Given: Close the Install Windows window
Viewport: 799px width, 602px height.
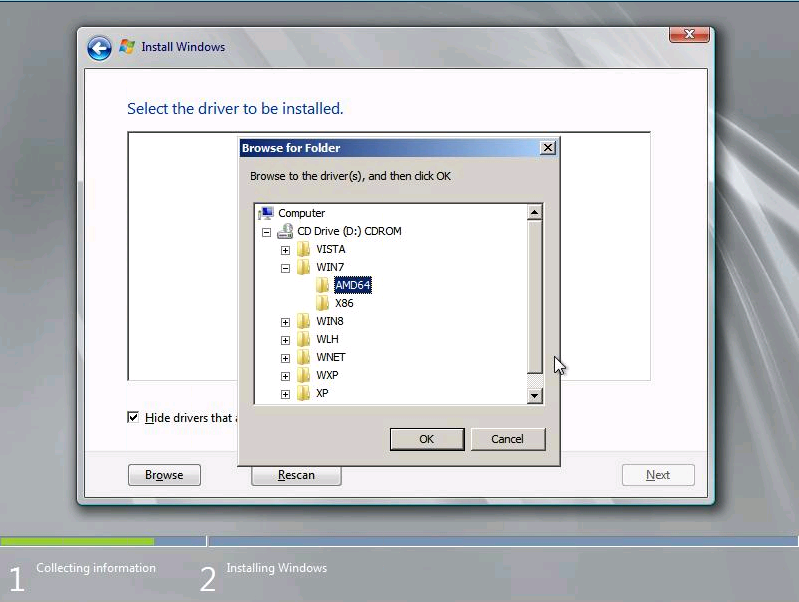Looking at the screenshot, I should (689, 34).
